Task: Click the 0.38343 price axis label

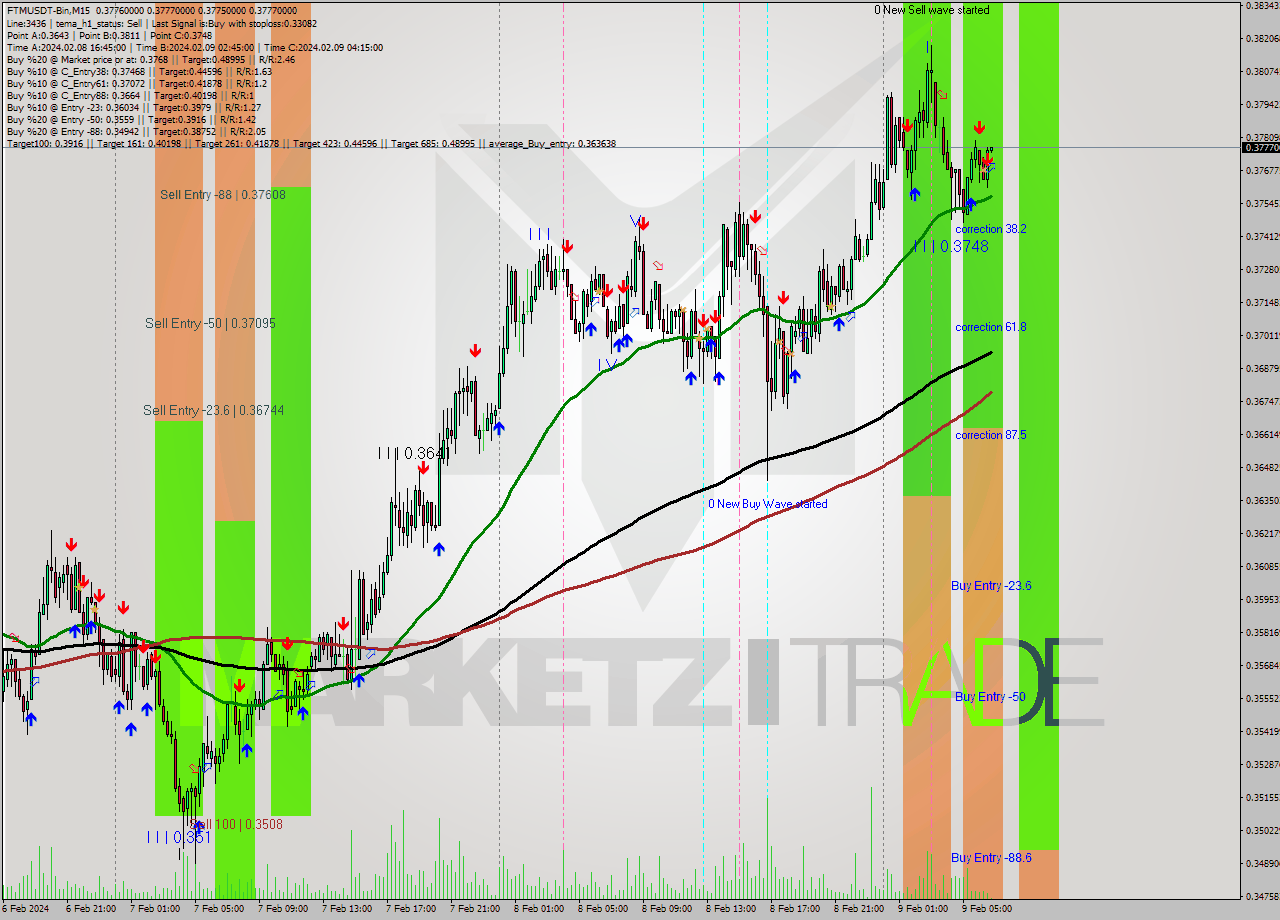Action: point(1261,6)
